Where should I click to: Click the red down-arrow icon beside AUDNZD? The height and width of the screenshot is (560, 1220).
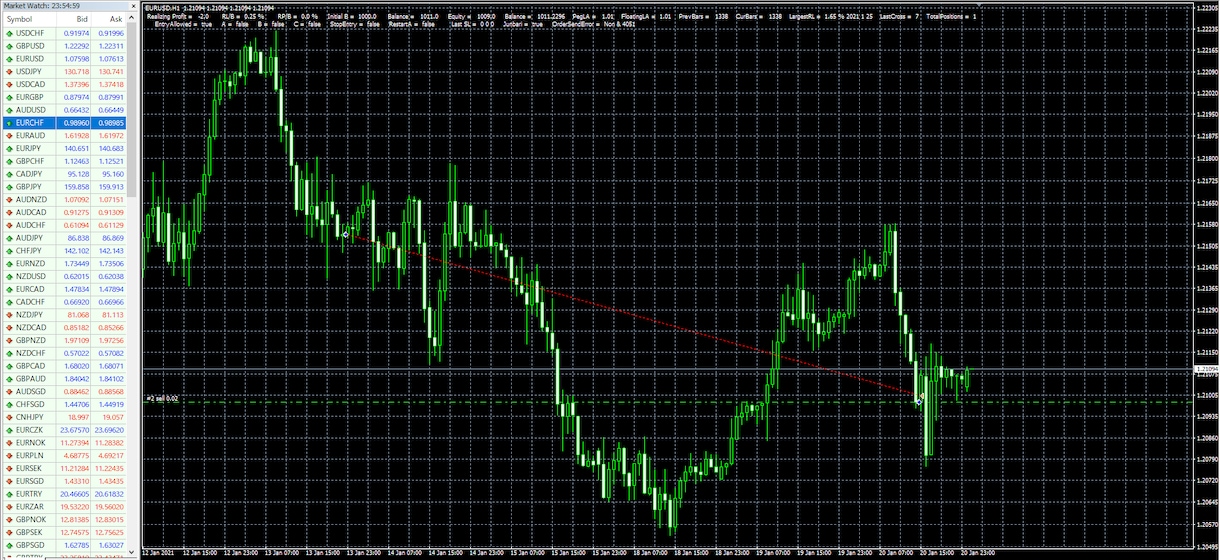coord(9,200)
